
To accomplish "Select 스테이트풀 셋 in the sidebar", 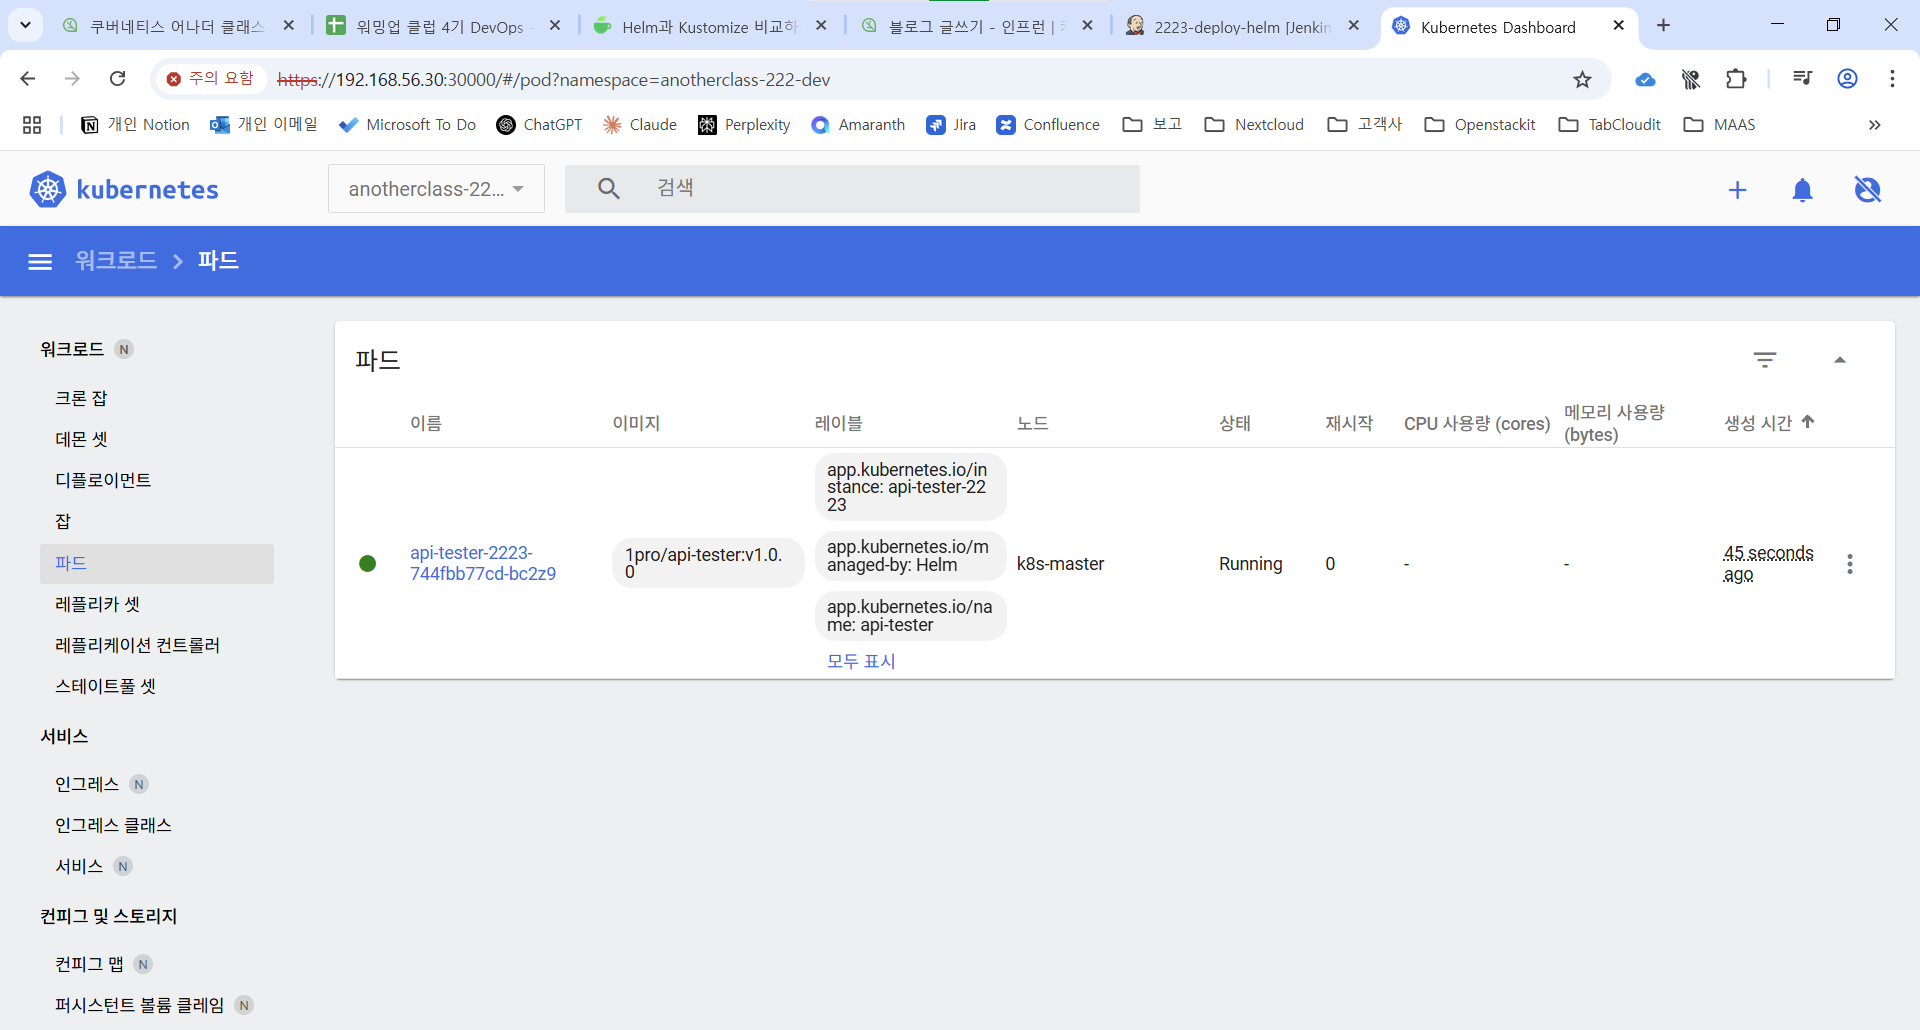I will coord(105,686).
